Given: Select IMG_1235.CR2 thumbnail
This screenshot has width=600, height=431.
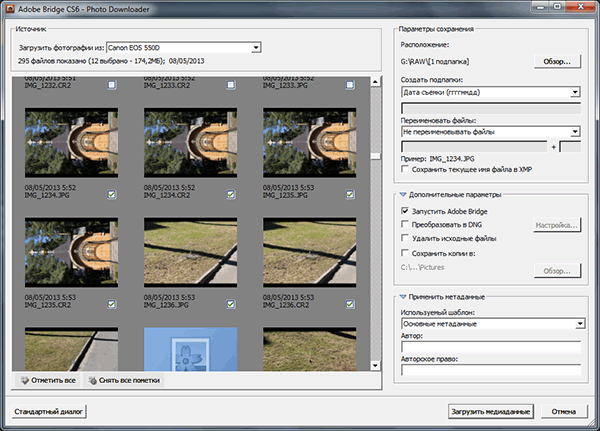Looking at the screenshot, I should point(72,253).
